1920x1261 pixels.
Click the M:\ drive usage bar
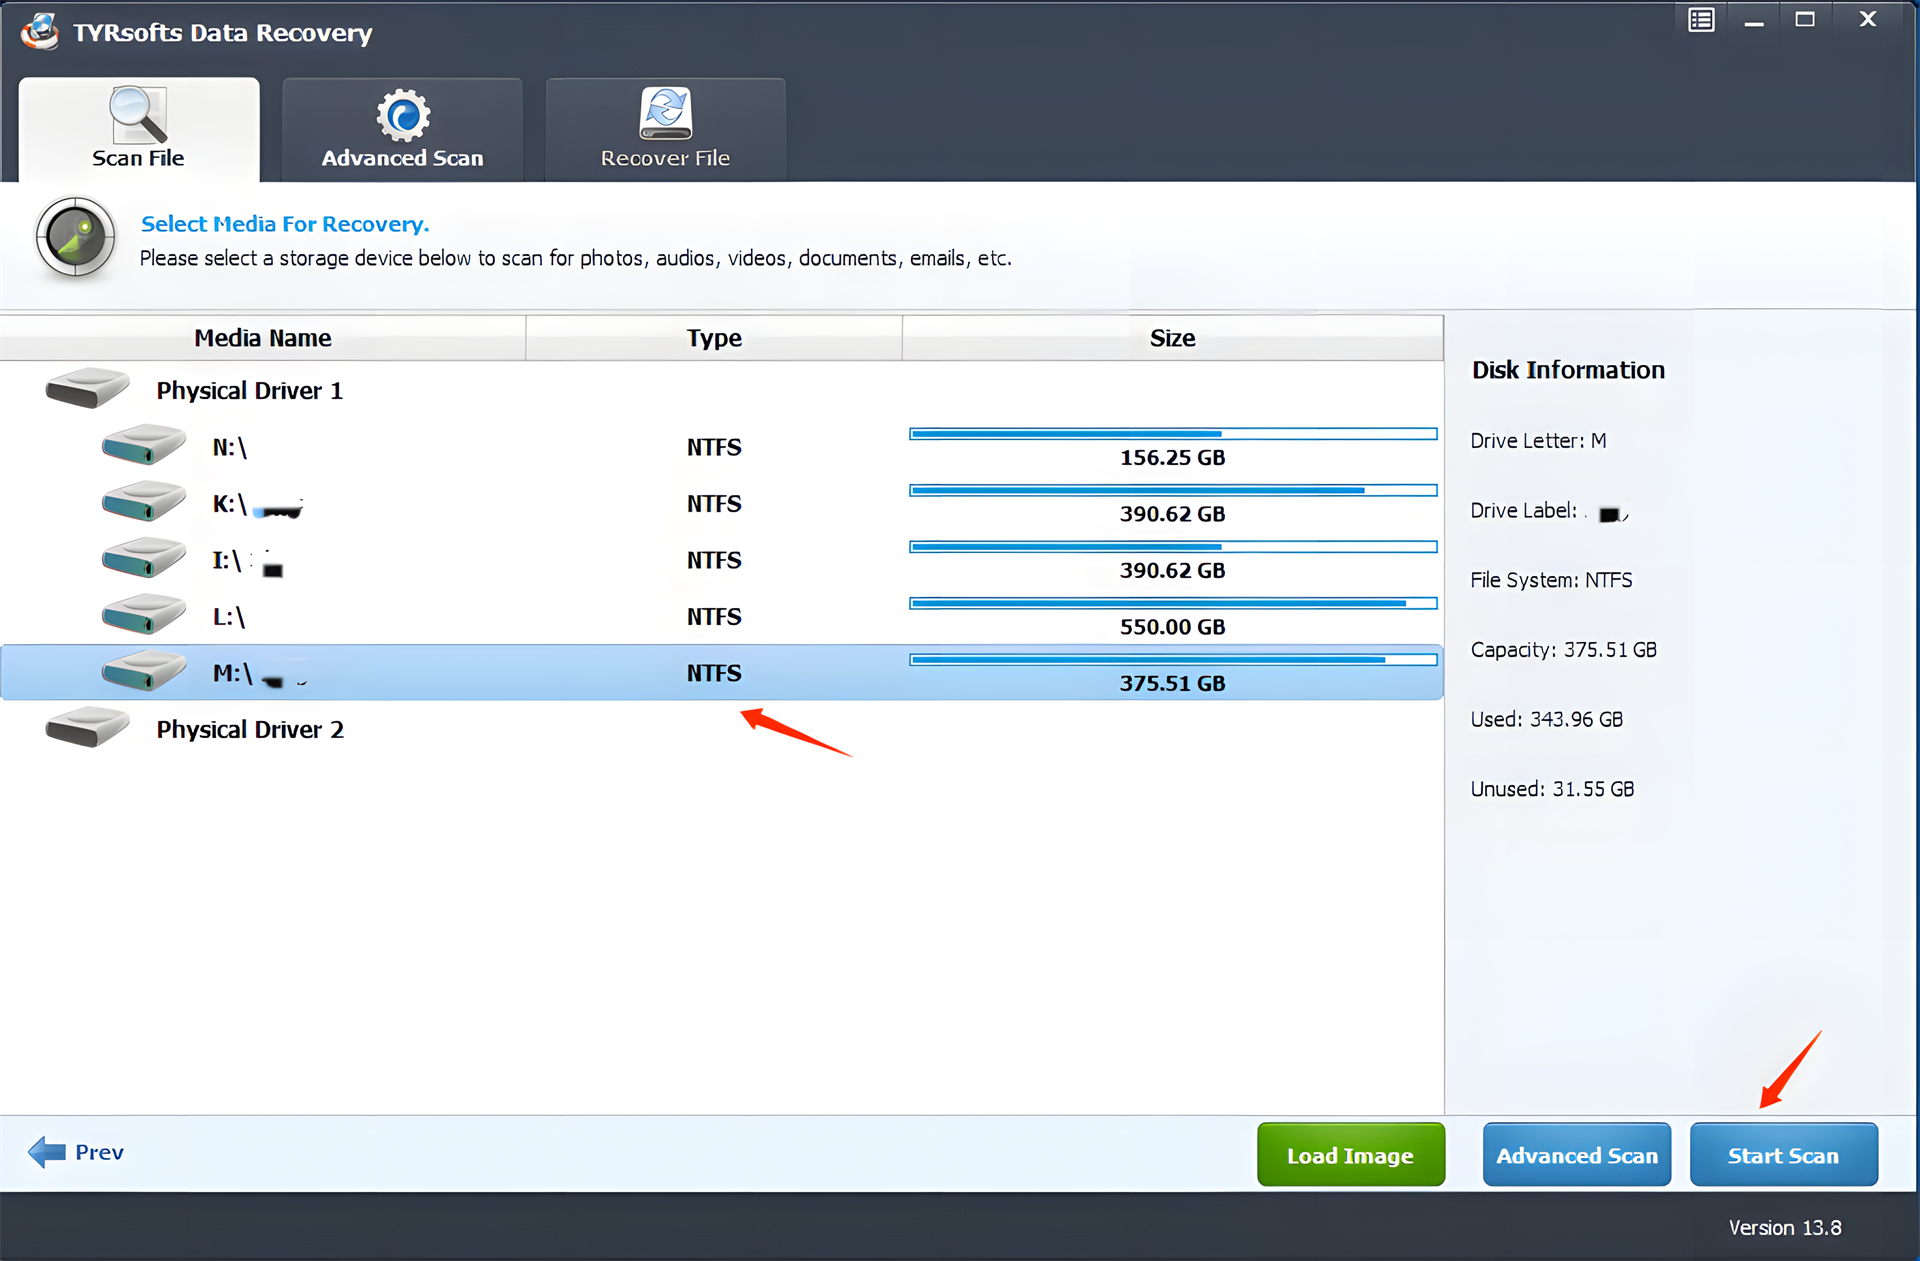coord(1172,660)
